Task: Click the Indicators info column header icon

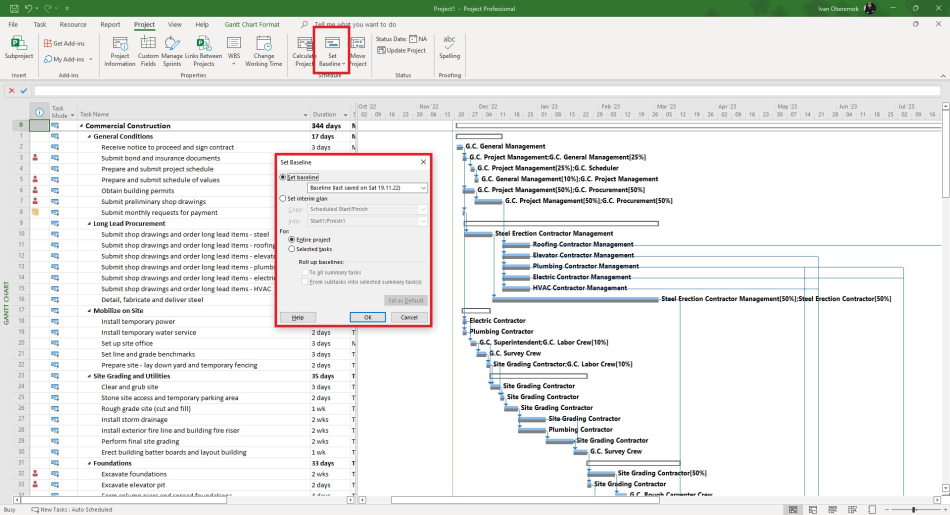Action: click(x=39, y=112)
